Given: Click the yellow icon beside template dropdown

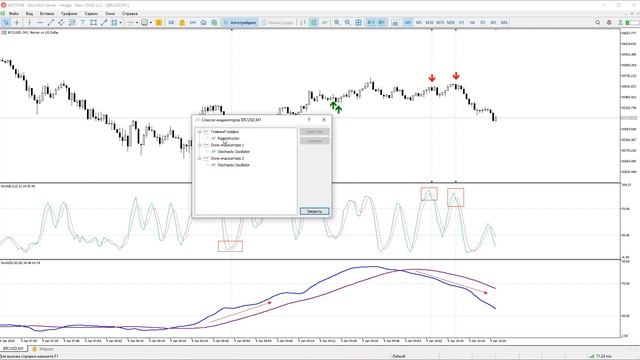Looking at the screenshot, I should (159, 22).
